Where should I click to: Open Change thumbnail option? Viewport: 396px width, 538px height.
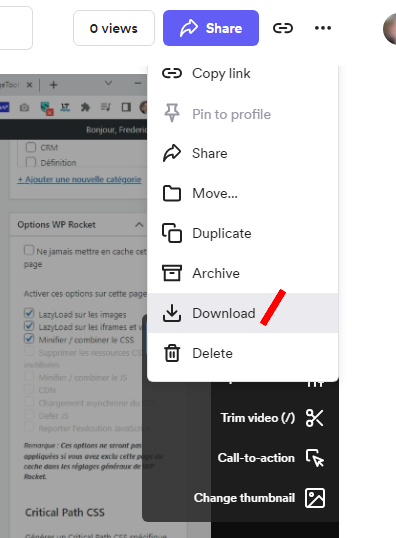[x=259, y=498]
